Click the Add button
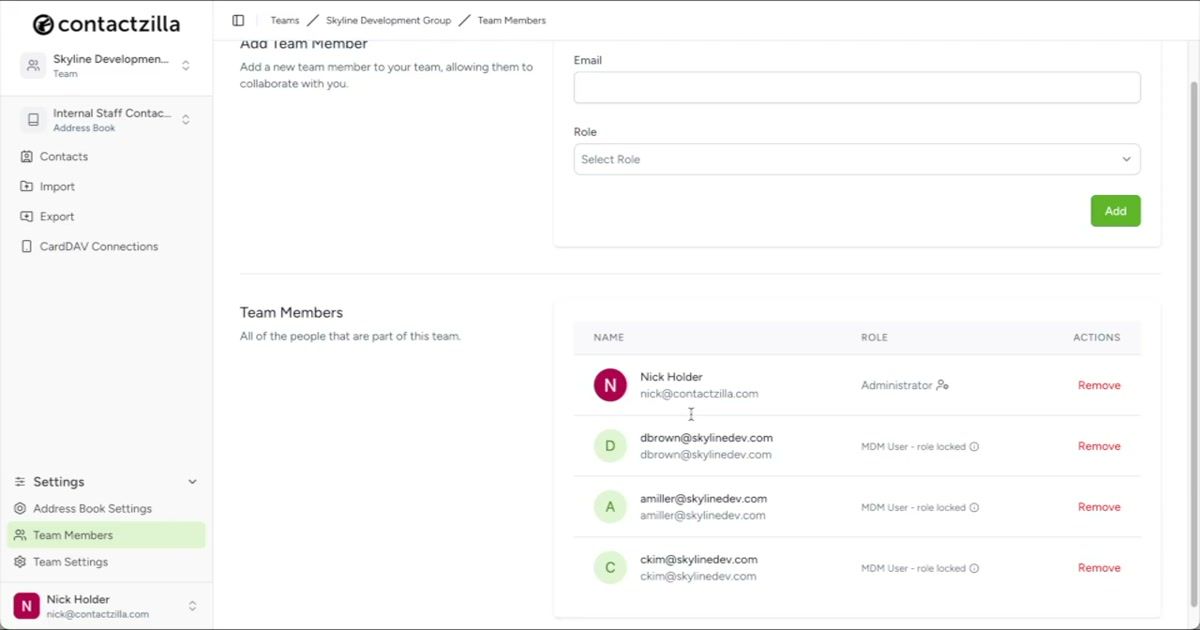 1115,210
